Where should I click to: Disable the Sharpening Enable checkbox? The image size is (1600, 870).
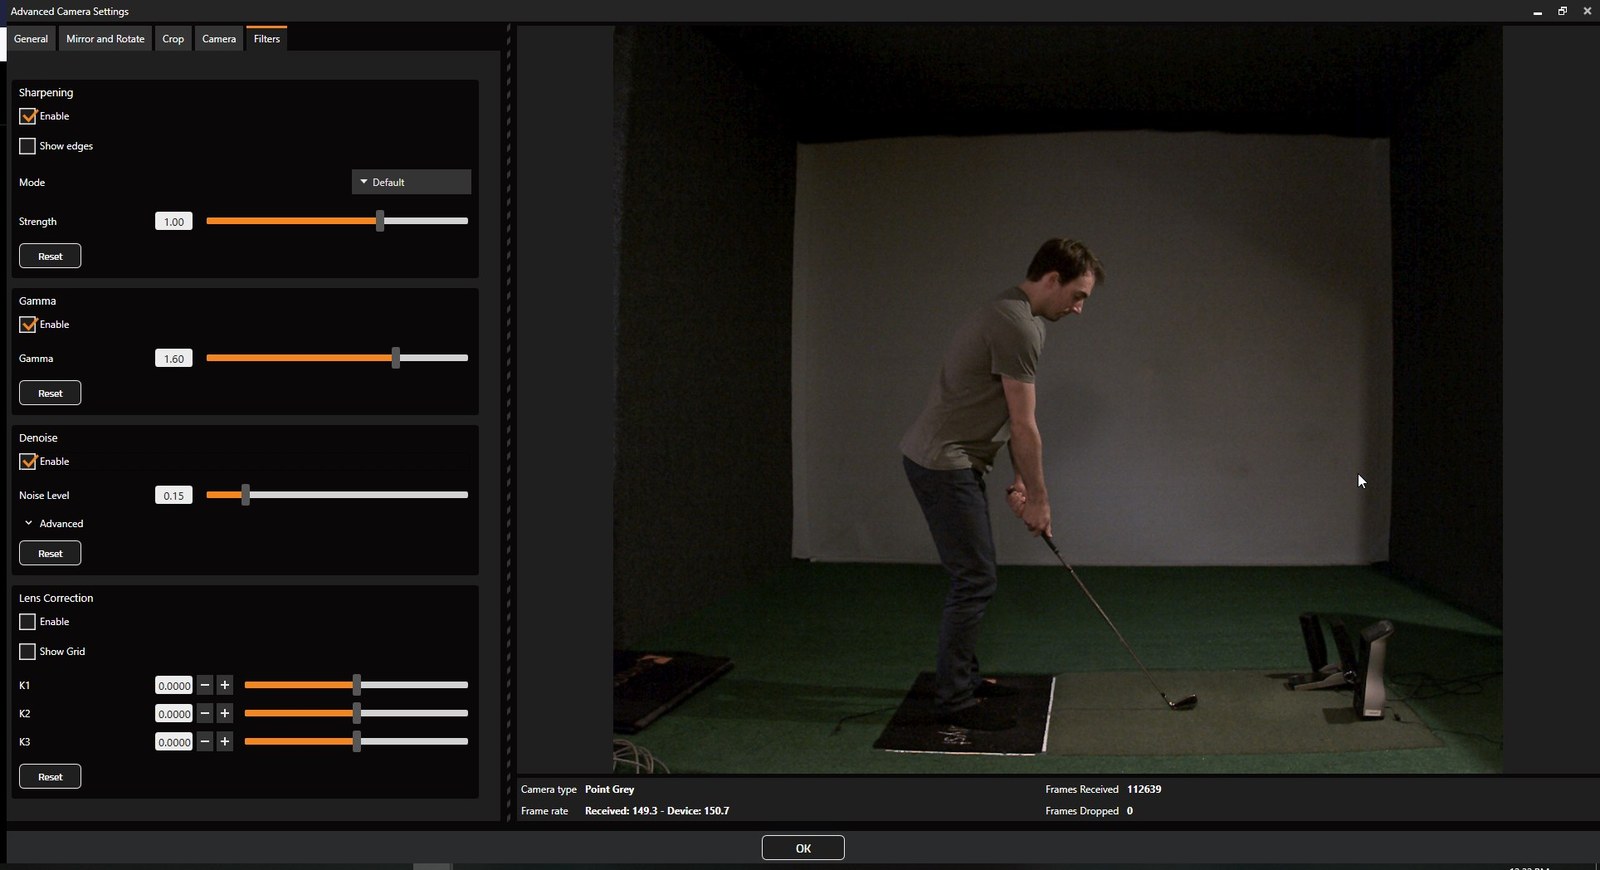(x=28, y=116)
